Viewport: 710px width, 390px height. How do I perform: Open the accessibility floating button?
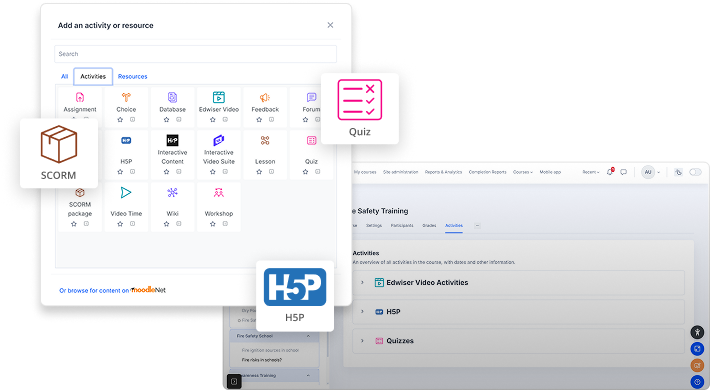click(697, 332)
